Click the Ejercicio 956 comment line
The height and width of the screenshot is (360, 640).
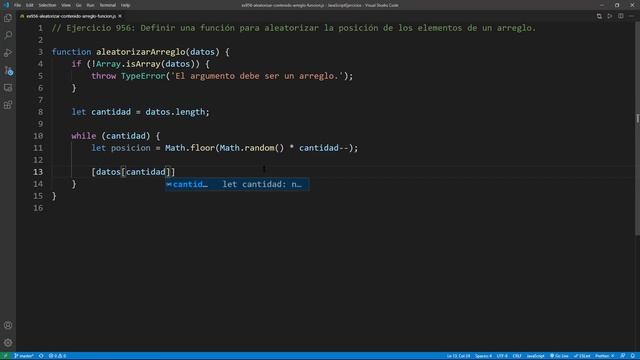pos(293,28)
